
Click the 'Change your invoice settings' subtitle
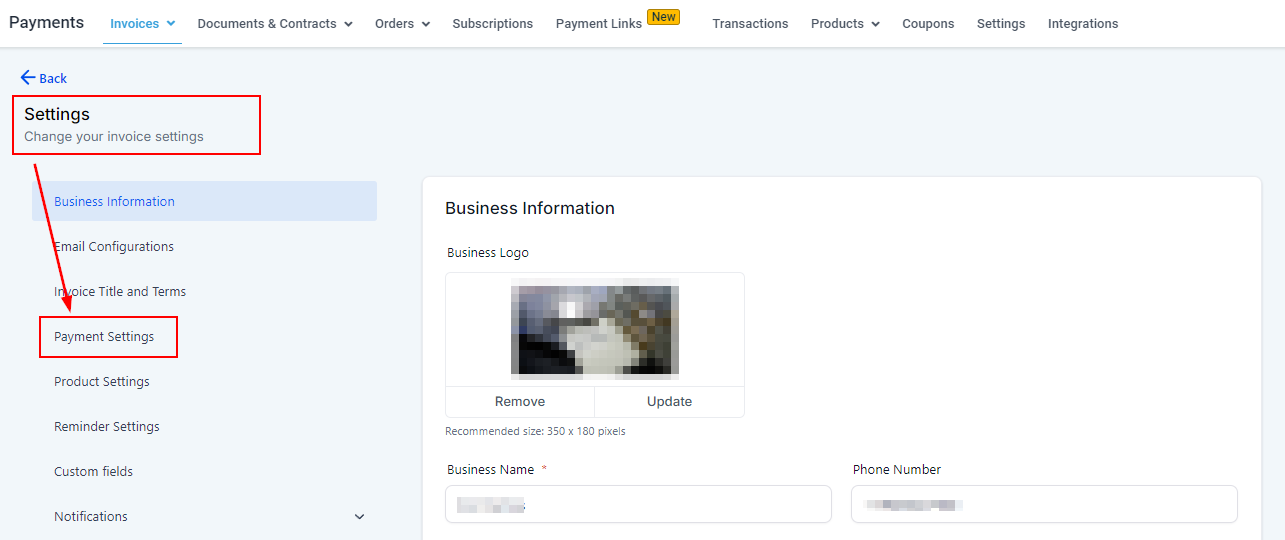coord(114,136)
